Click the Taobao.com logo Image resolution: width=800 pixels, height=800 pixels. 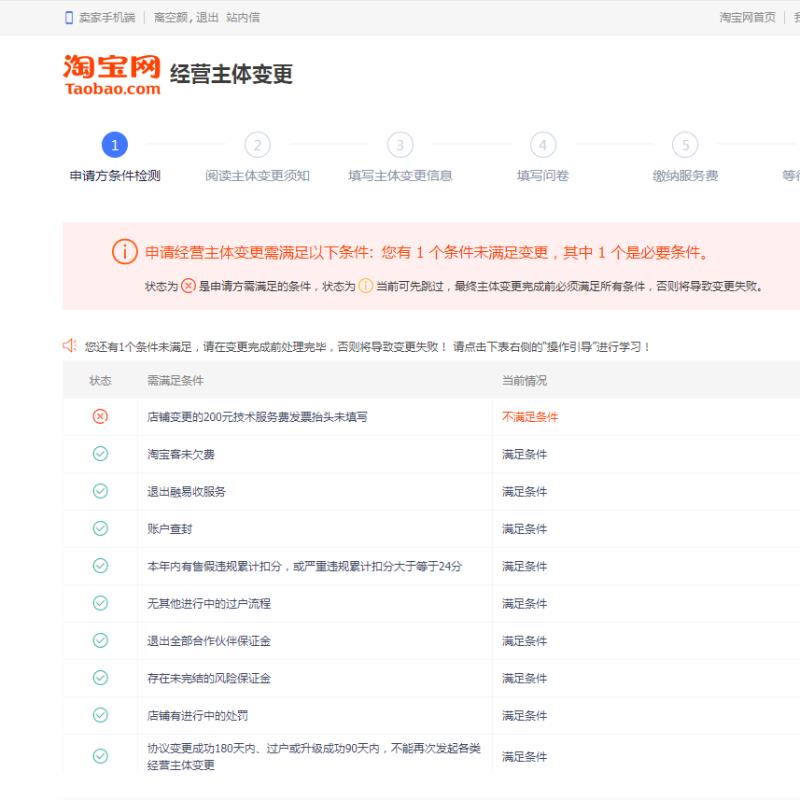coord(112,74)
